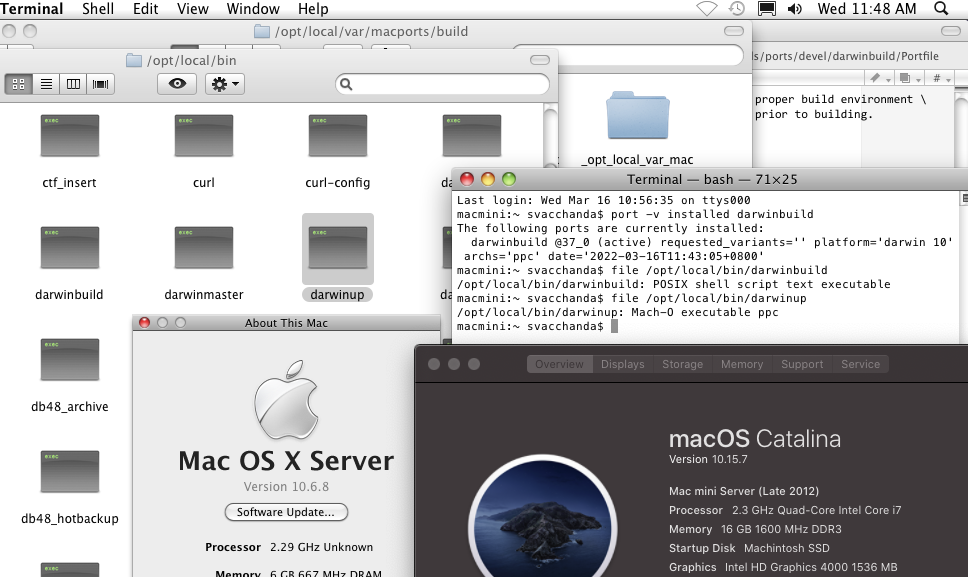Click 'Machintosh SSD' startup disk text
The image size is (968, 577).
click(786, 548)
